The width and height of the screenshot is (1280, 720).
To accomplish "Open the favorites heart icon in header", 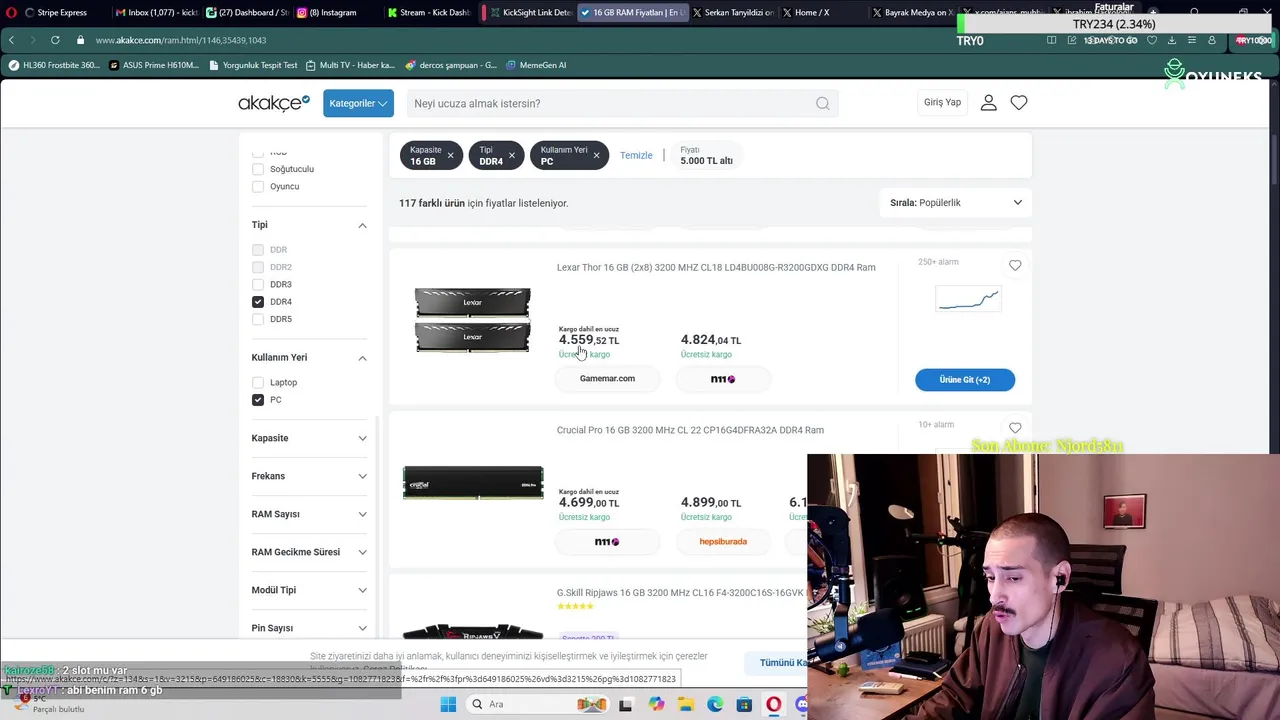I will coord(1018,102).
